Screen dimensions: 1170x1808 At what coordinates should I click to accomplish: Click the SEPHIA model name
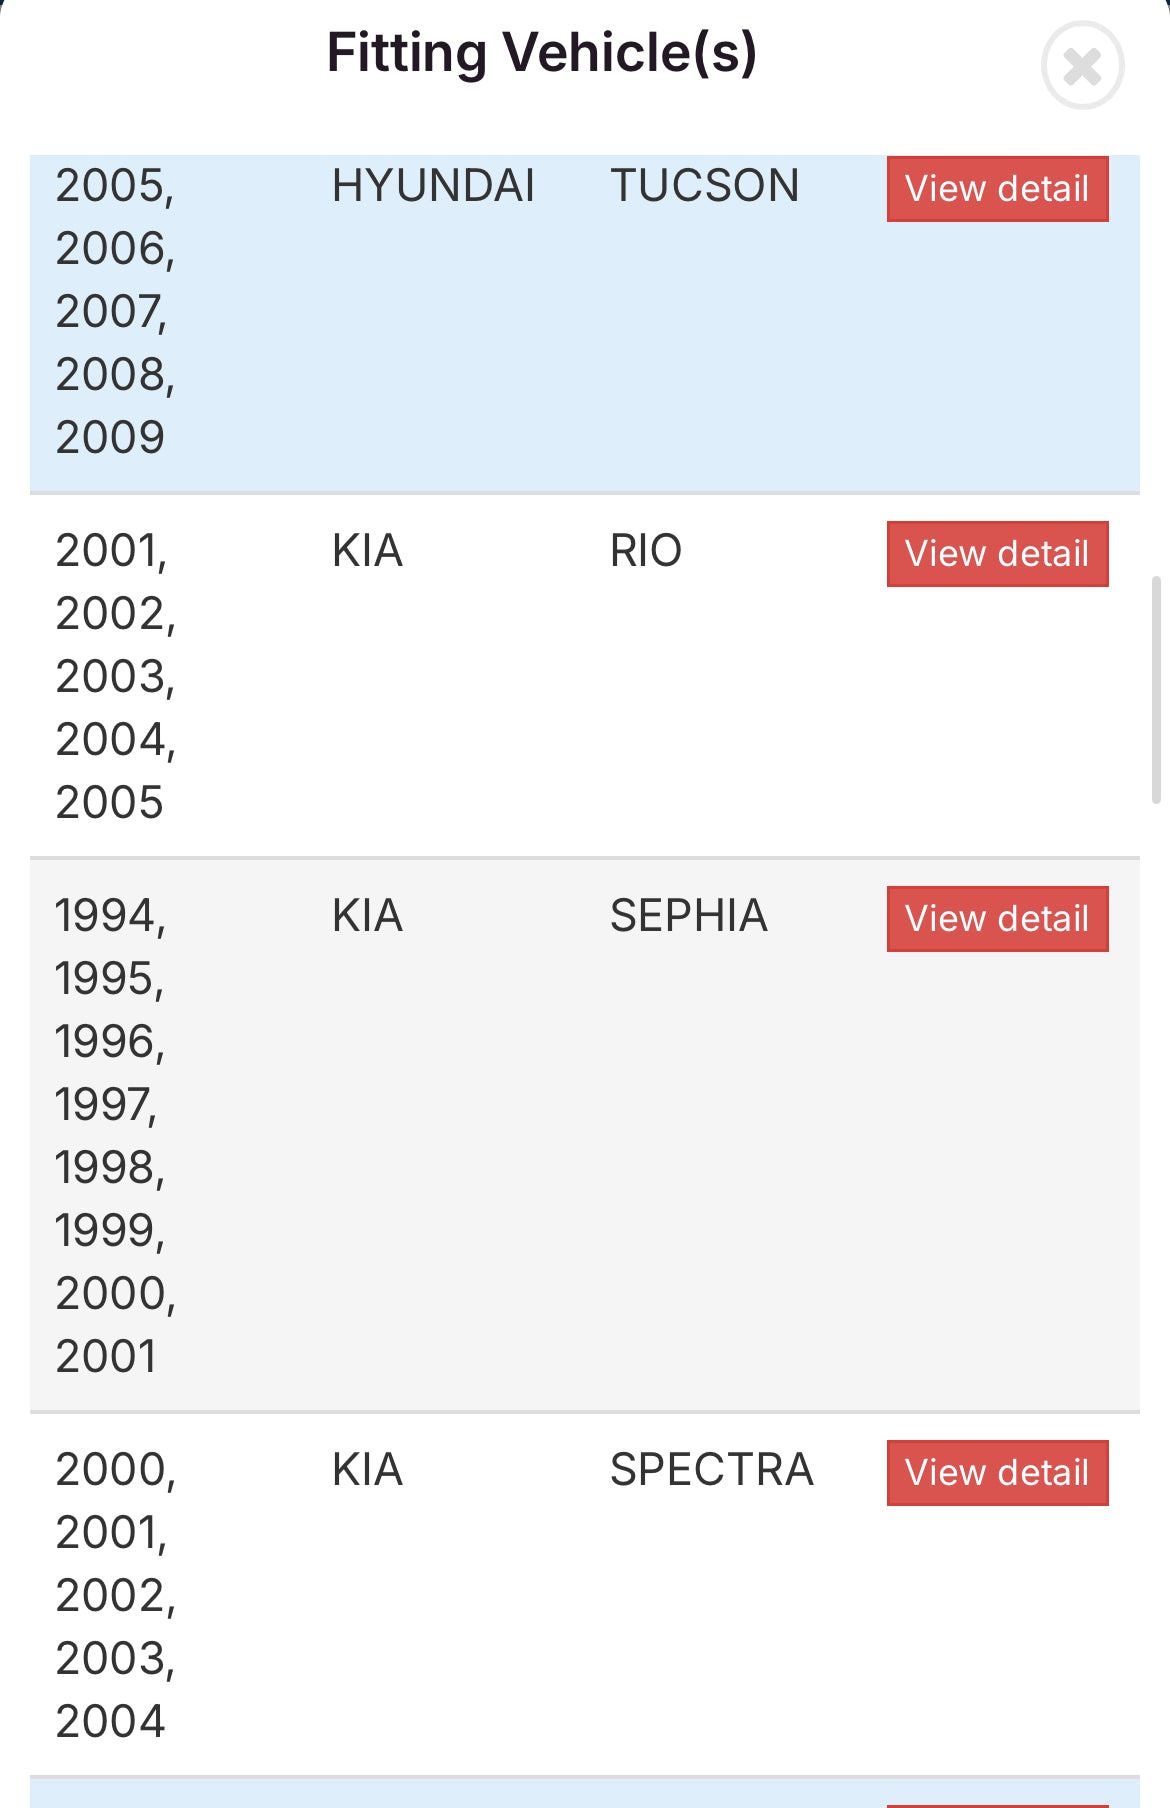688,916
